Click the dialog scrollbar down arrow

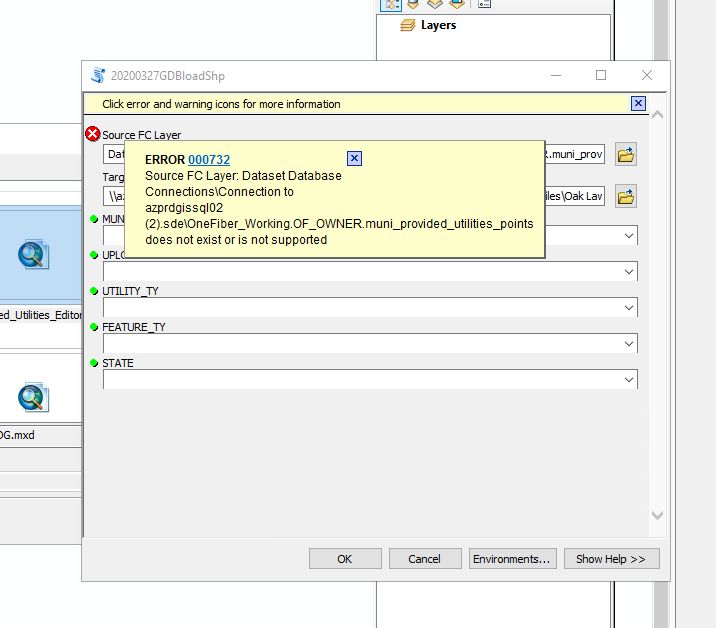658,516
